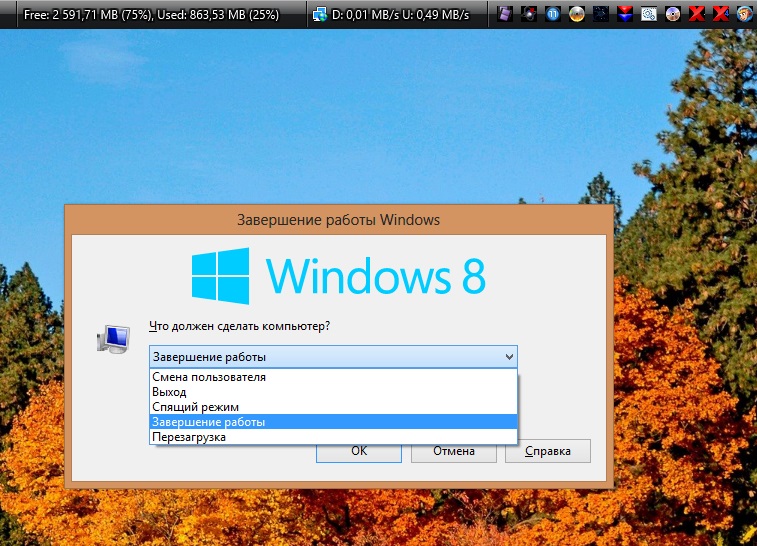Collapse the shutdown action dropdown arrow
The width and height of the screenshot is (757, 546).
tap(509, 357)
